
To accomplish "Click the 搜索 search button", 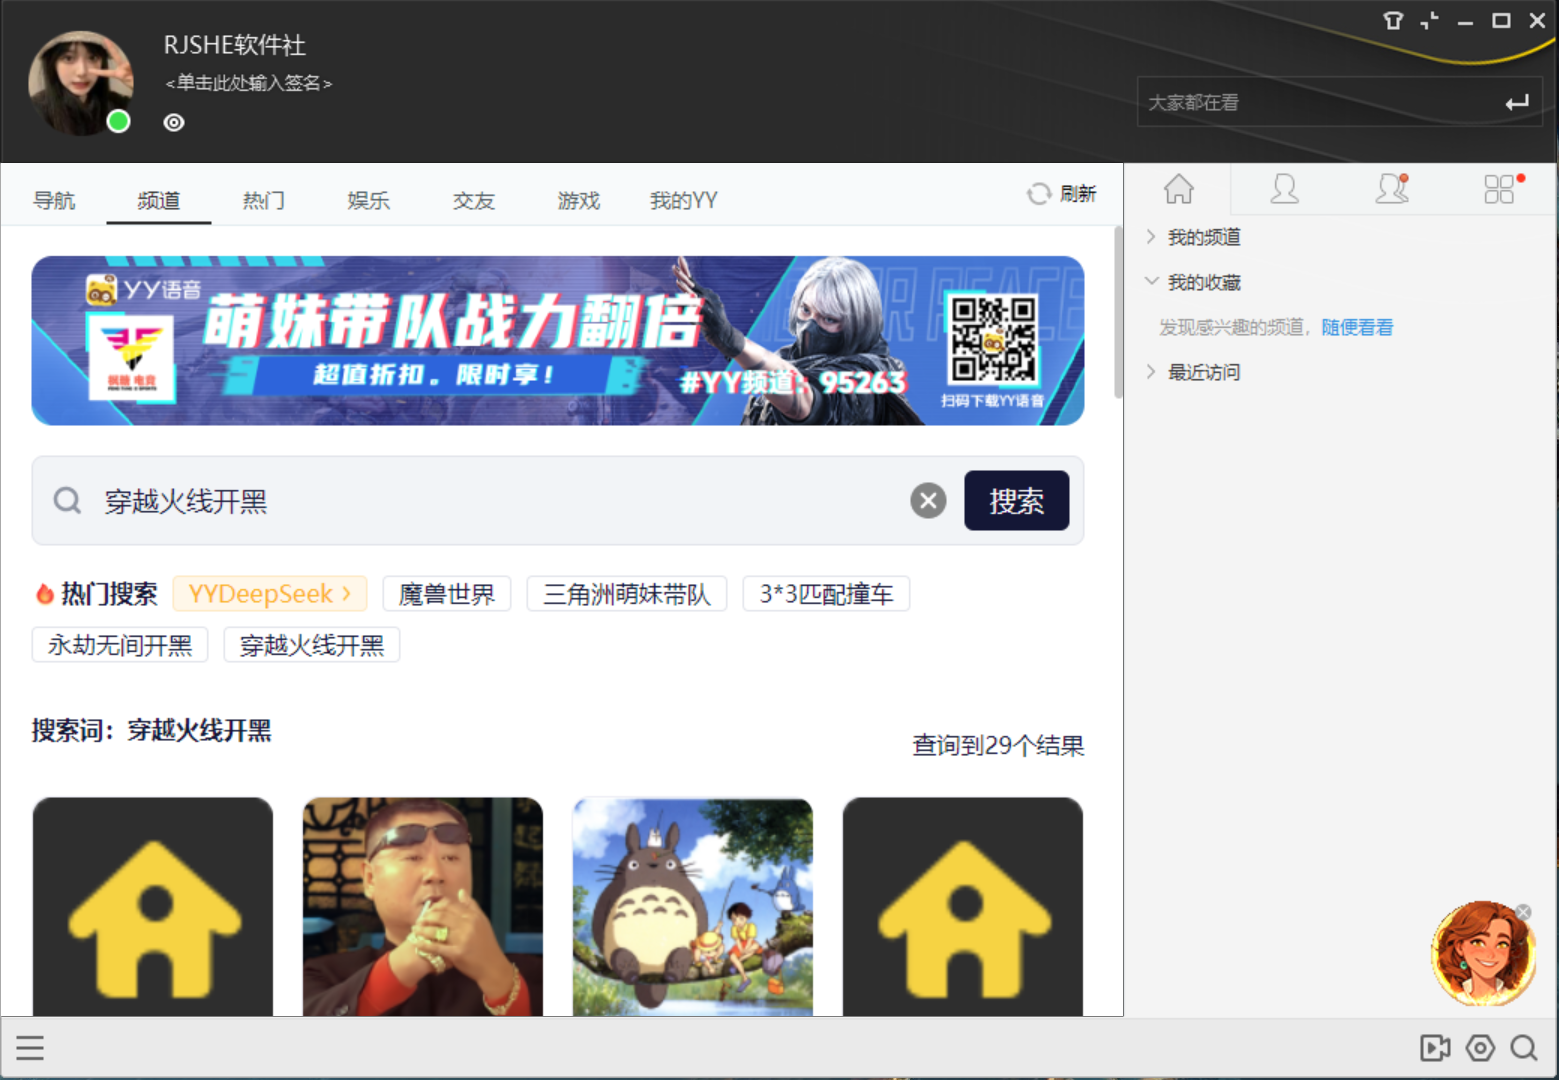I will [x=1016, y=500].
